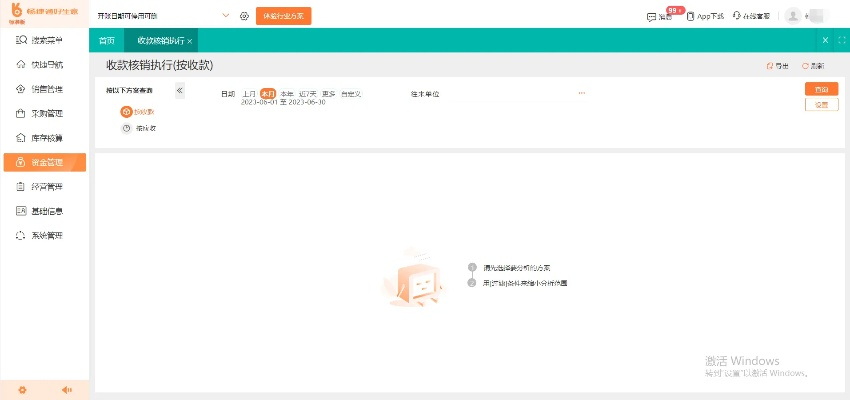Expand the account set dropdown at top
The width and height of the screenshot is (850, 400).
[x=225, y=16]
